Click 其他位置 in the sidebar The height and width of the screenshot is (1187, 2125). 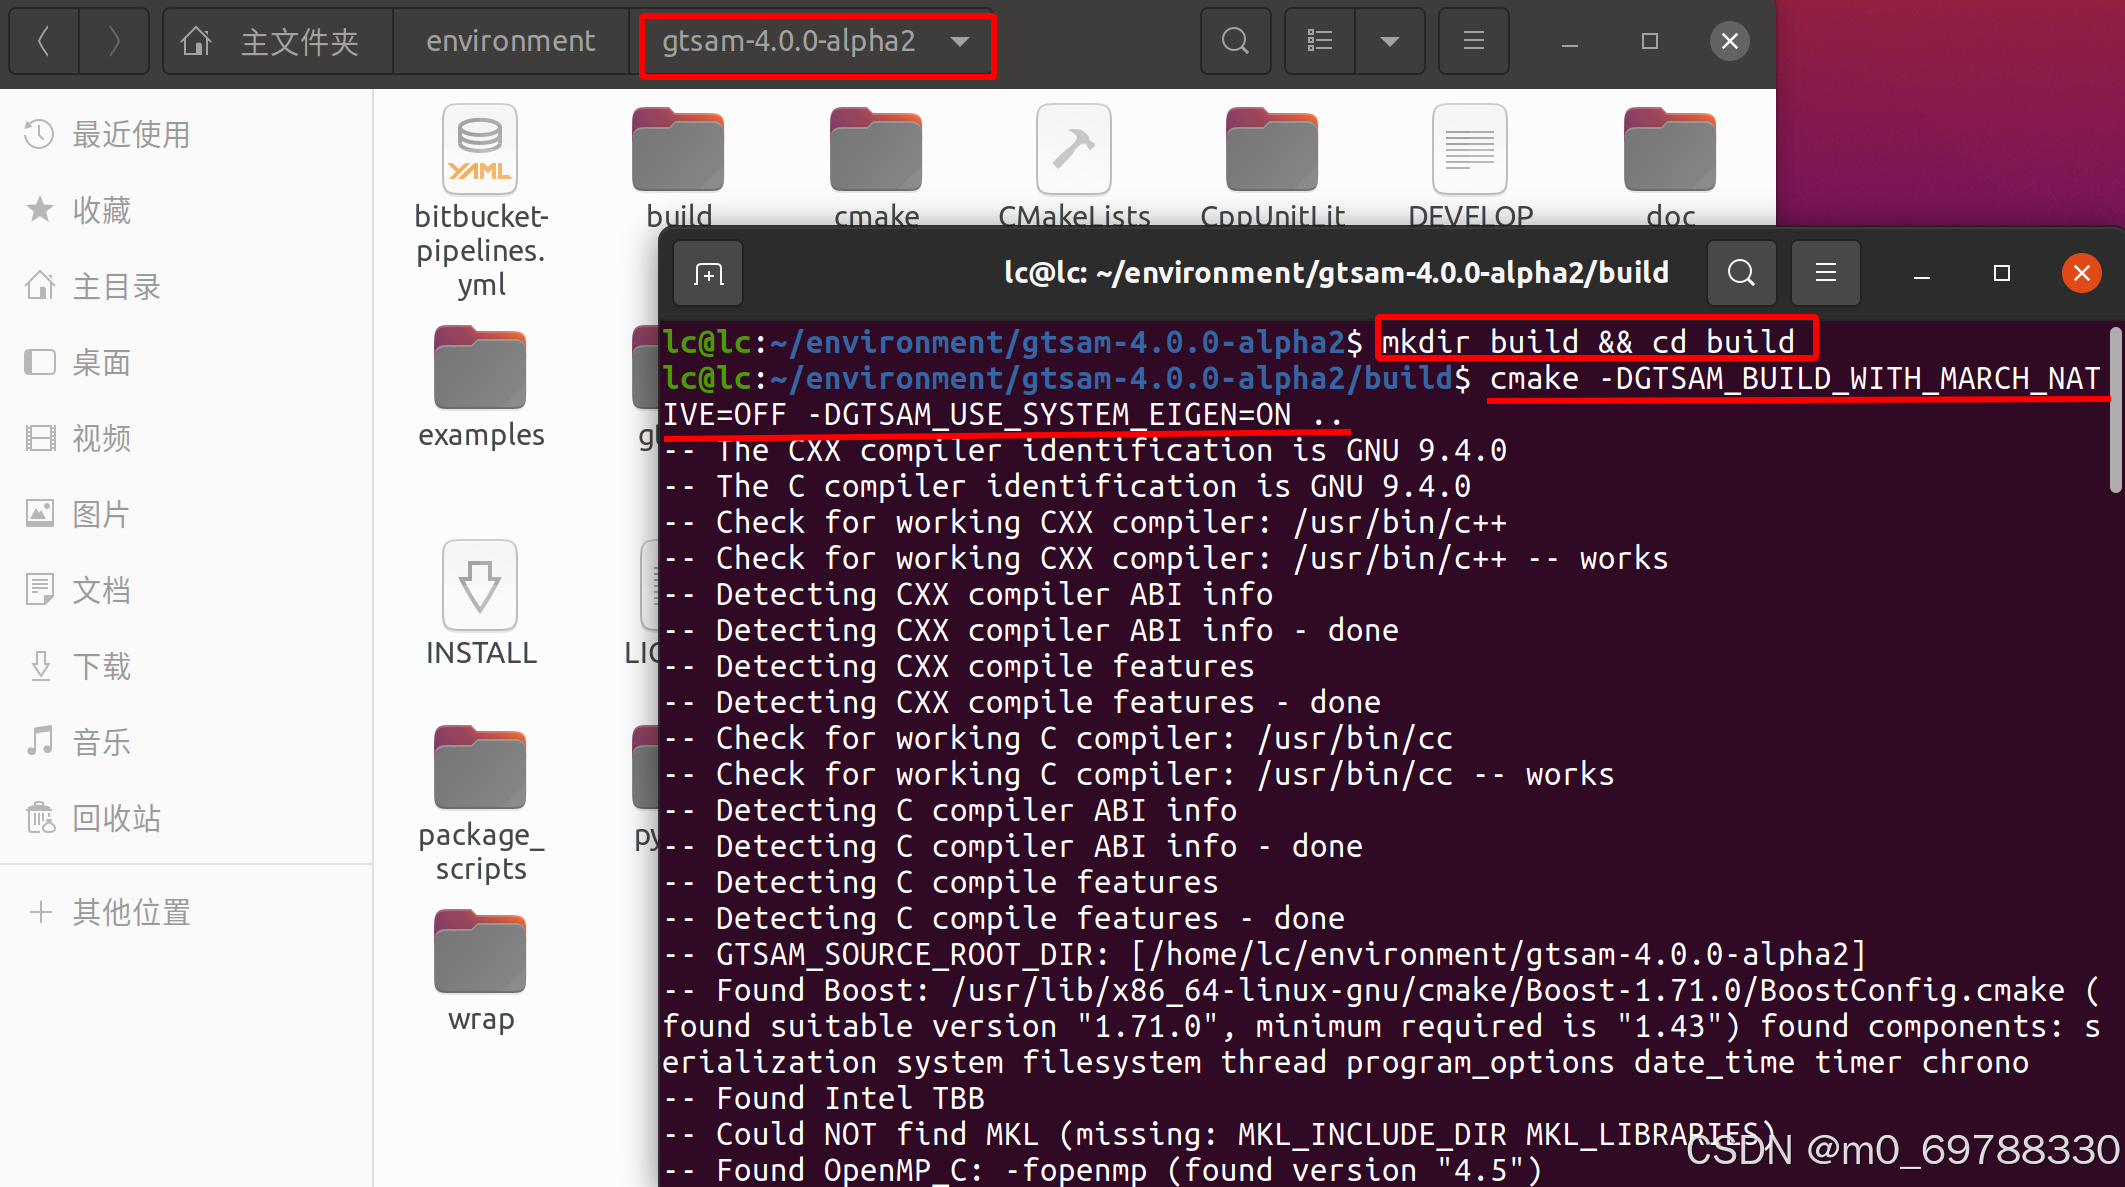pyautogui.click(x=130, y=912)
